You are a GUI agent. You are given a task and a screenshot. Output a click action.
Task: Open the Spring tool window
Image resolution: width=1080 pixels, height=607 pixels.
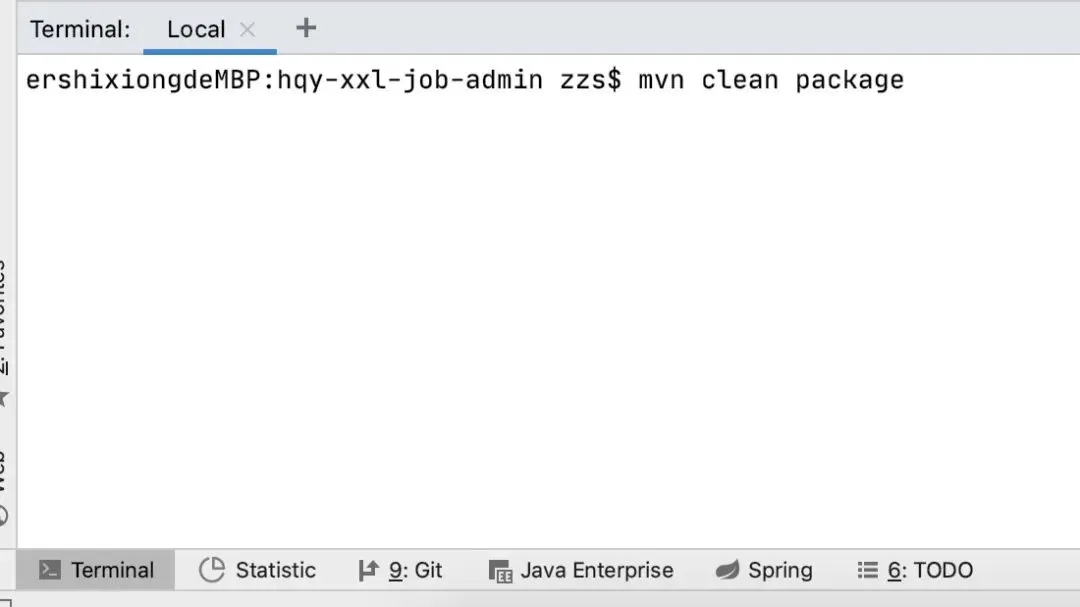click(780, 570)
